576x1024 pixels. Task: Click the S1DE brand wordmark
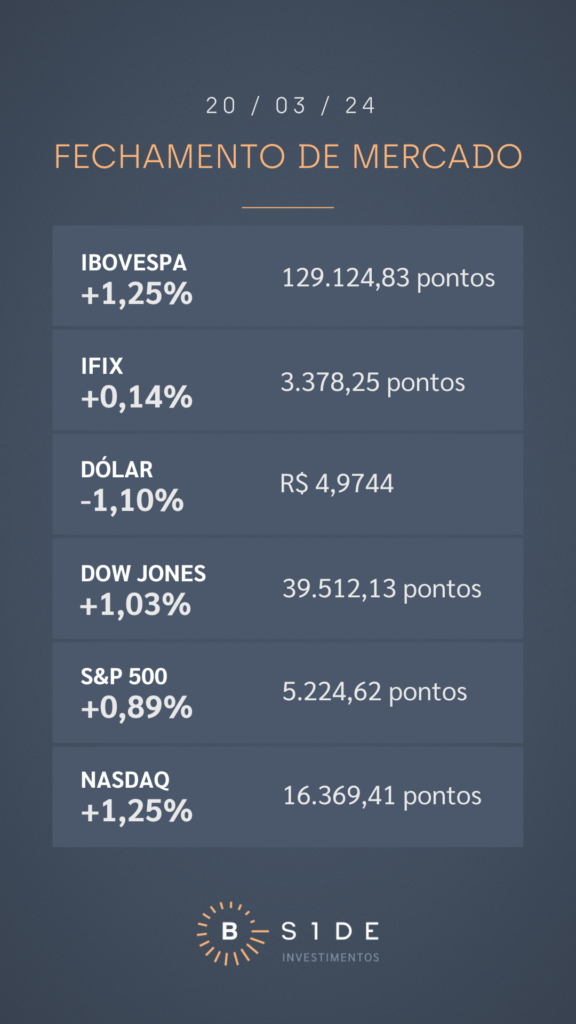point(331,932)
